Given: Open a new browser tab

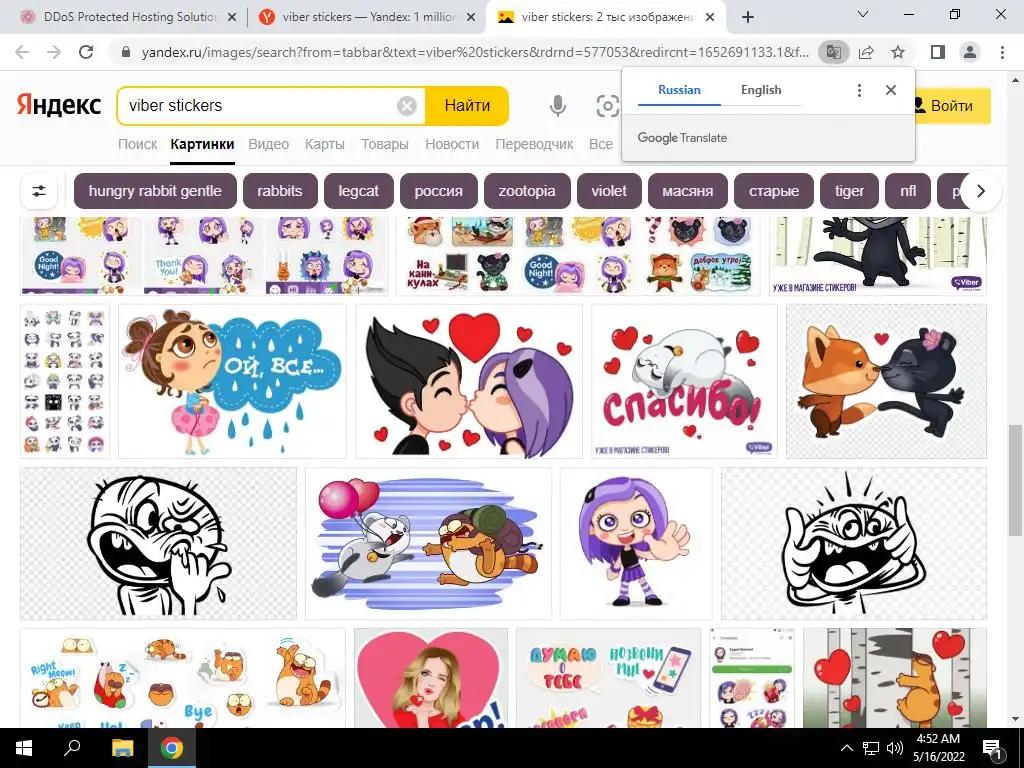Looking at the screenshot, I should click(748, 17).
